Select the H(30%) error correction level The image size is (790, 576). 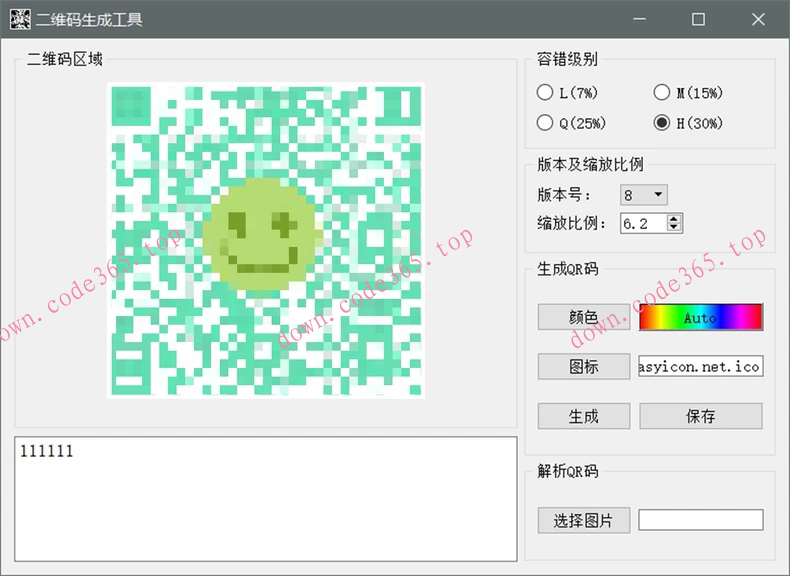tap(688, 123)
